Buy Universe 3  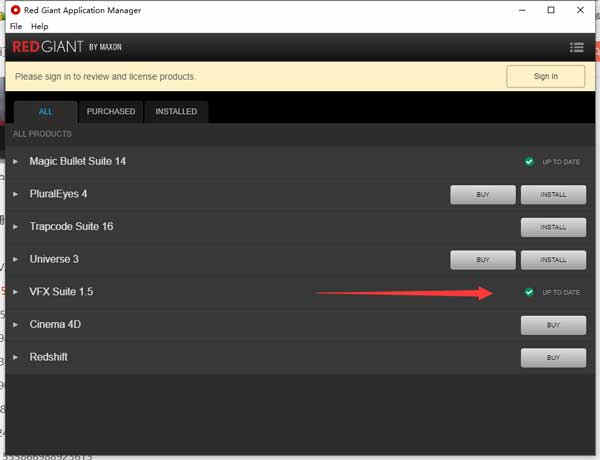point(483,260)
